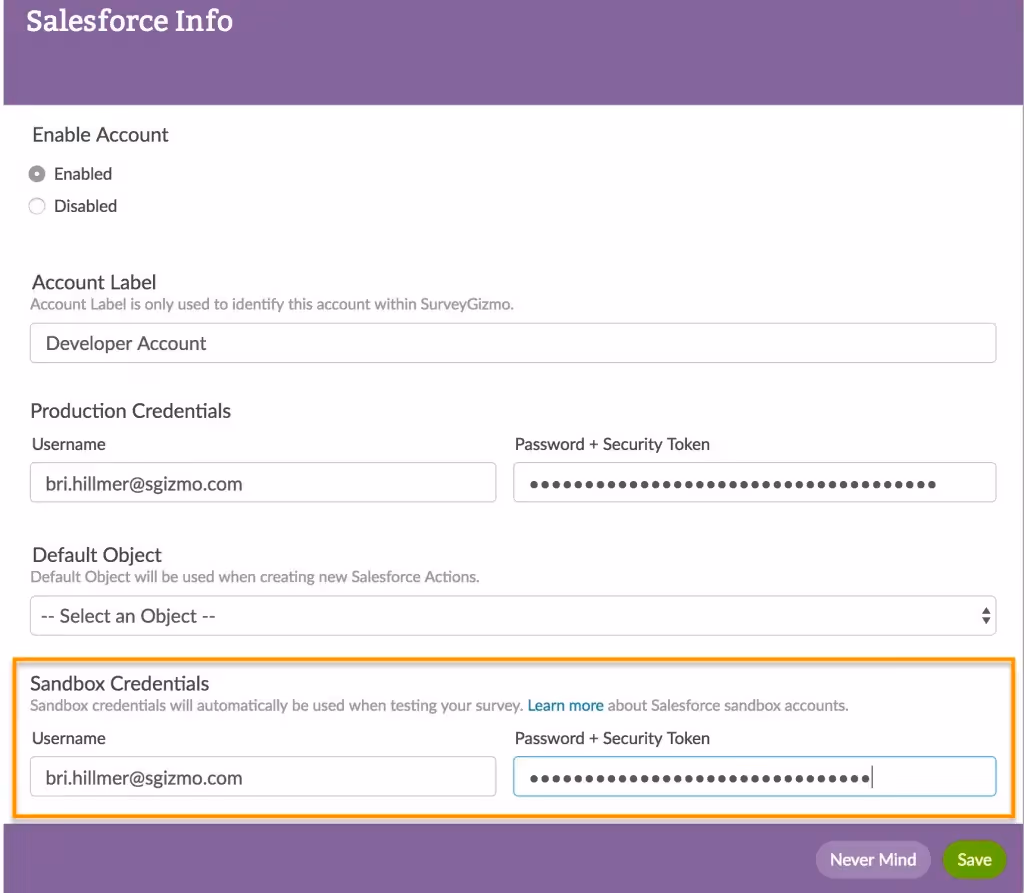Image resolution: width=1024 pixels, height=893 pixels.
Task: Click the Sandbox Credentials Username field
Action: click(263, 777)
